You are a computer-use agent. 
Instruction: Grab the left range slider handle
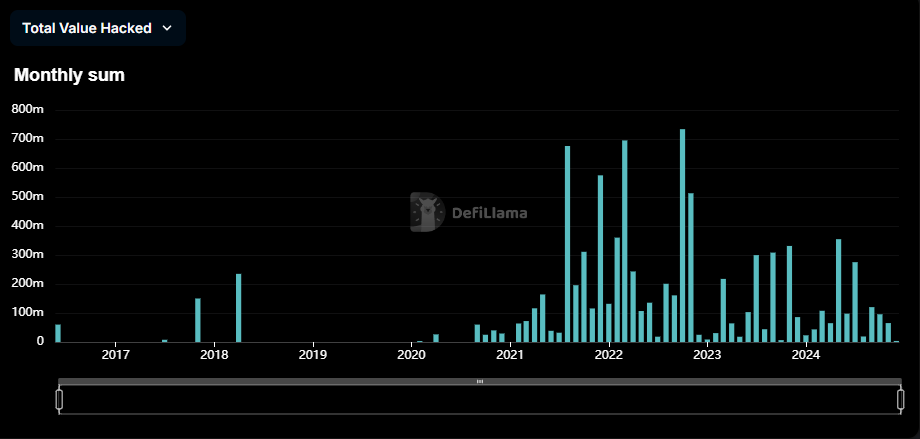coord(59,399)
